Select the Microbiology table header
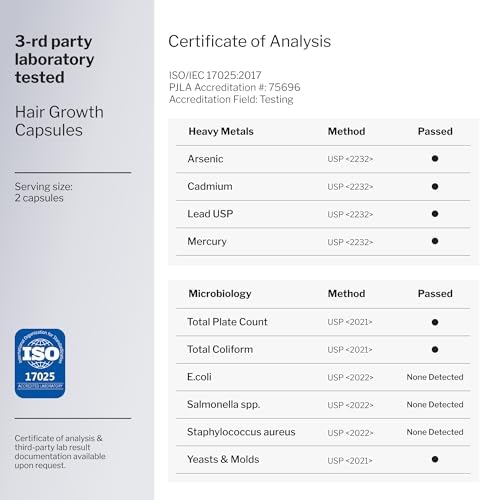This screenshot has width=480, height=500. pos(220,294)
